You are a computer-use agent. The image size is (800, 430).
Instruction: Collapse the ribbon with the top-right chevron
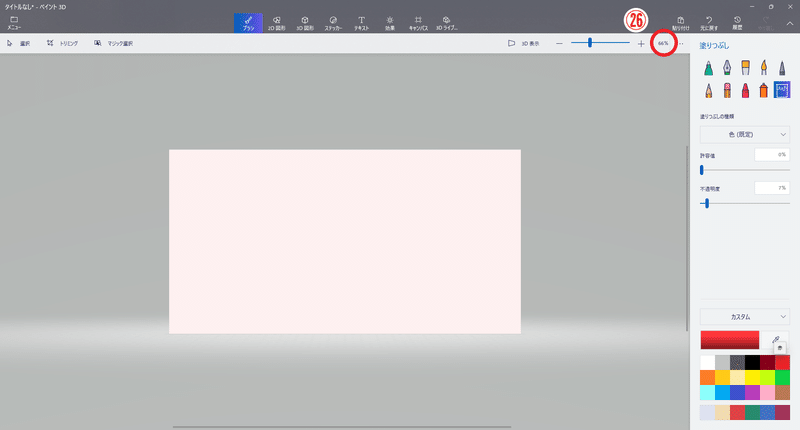coord(789,23)
